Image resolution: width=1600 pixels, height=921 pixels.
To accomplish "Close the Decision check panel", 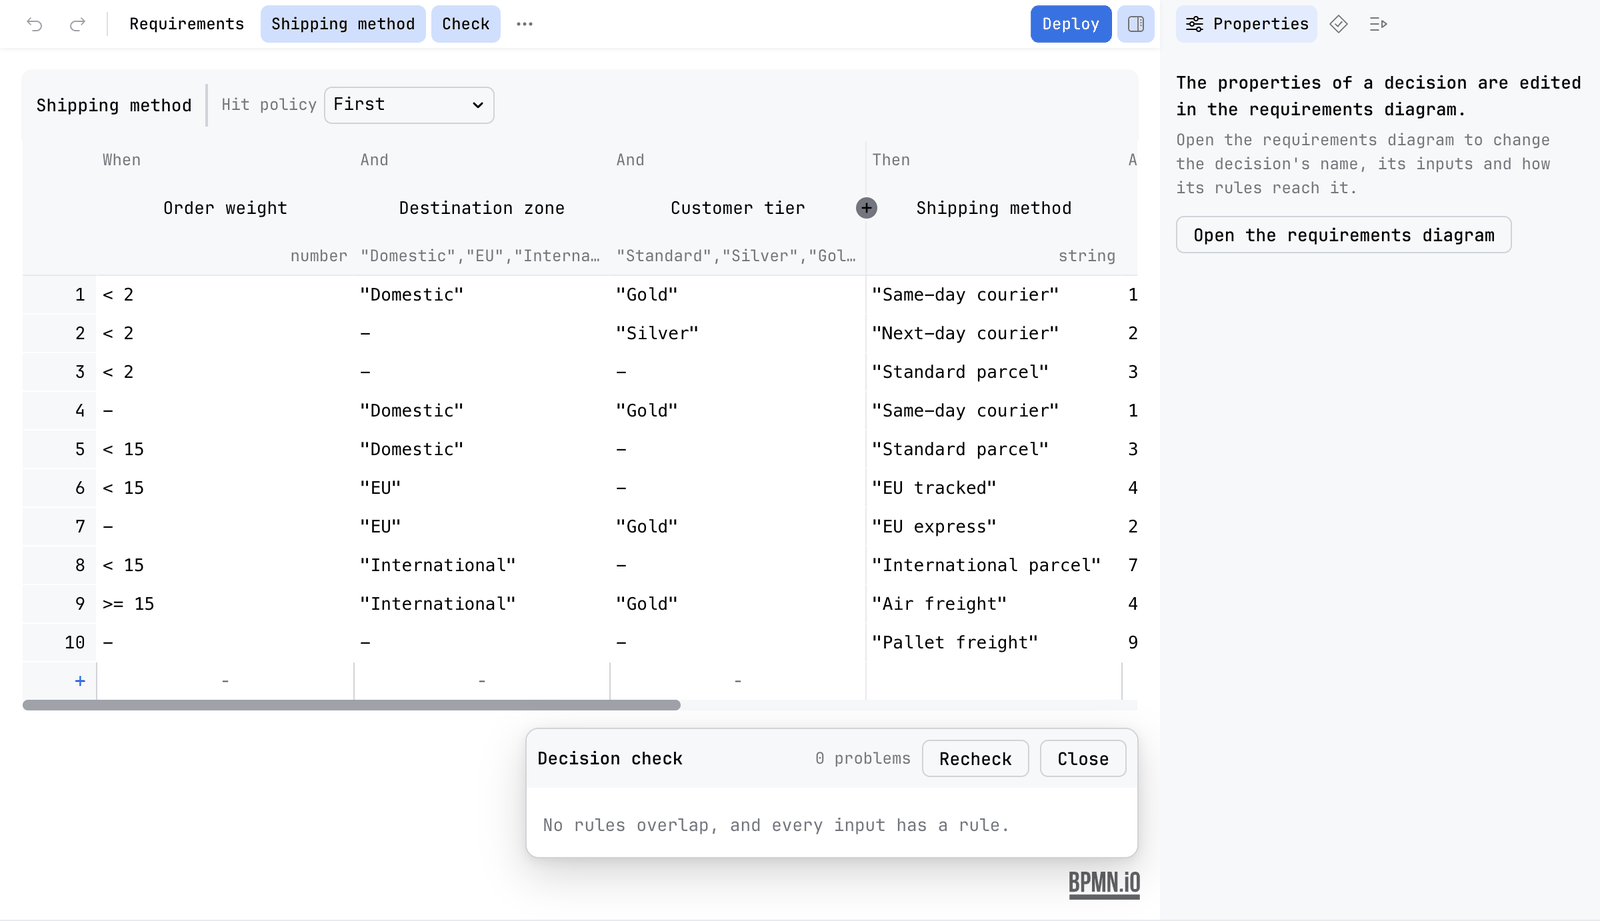I will [1083, 759].
